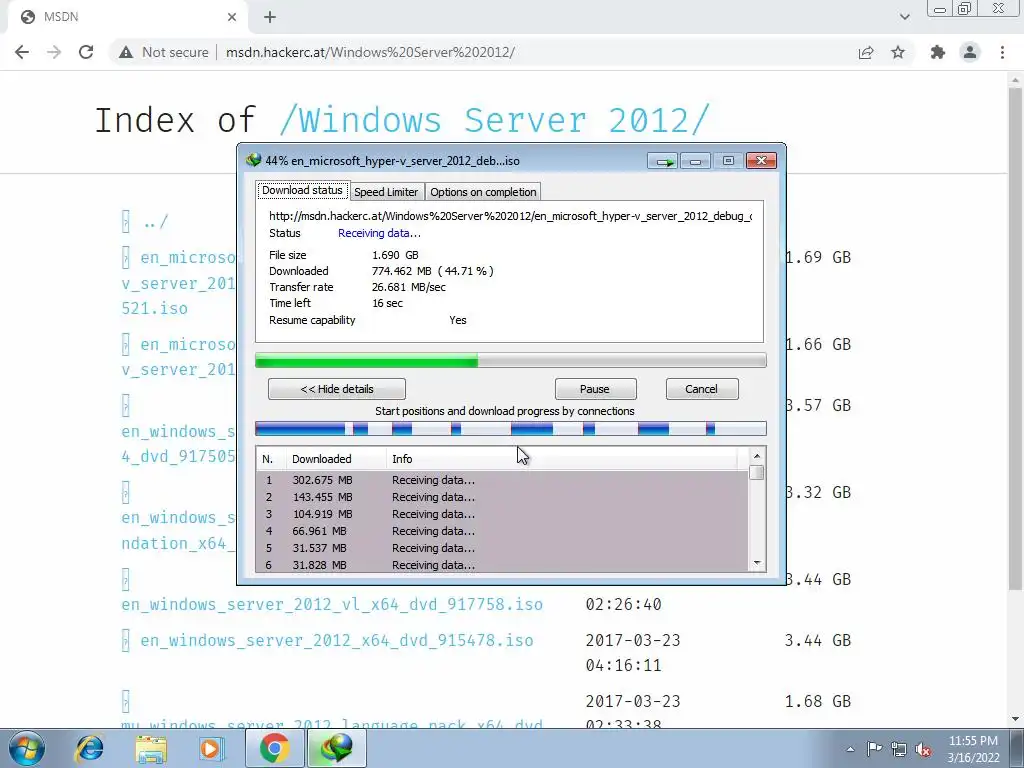Switch to the Download status tab

tap(302, 191)
